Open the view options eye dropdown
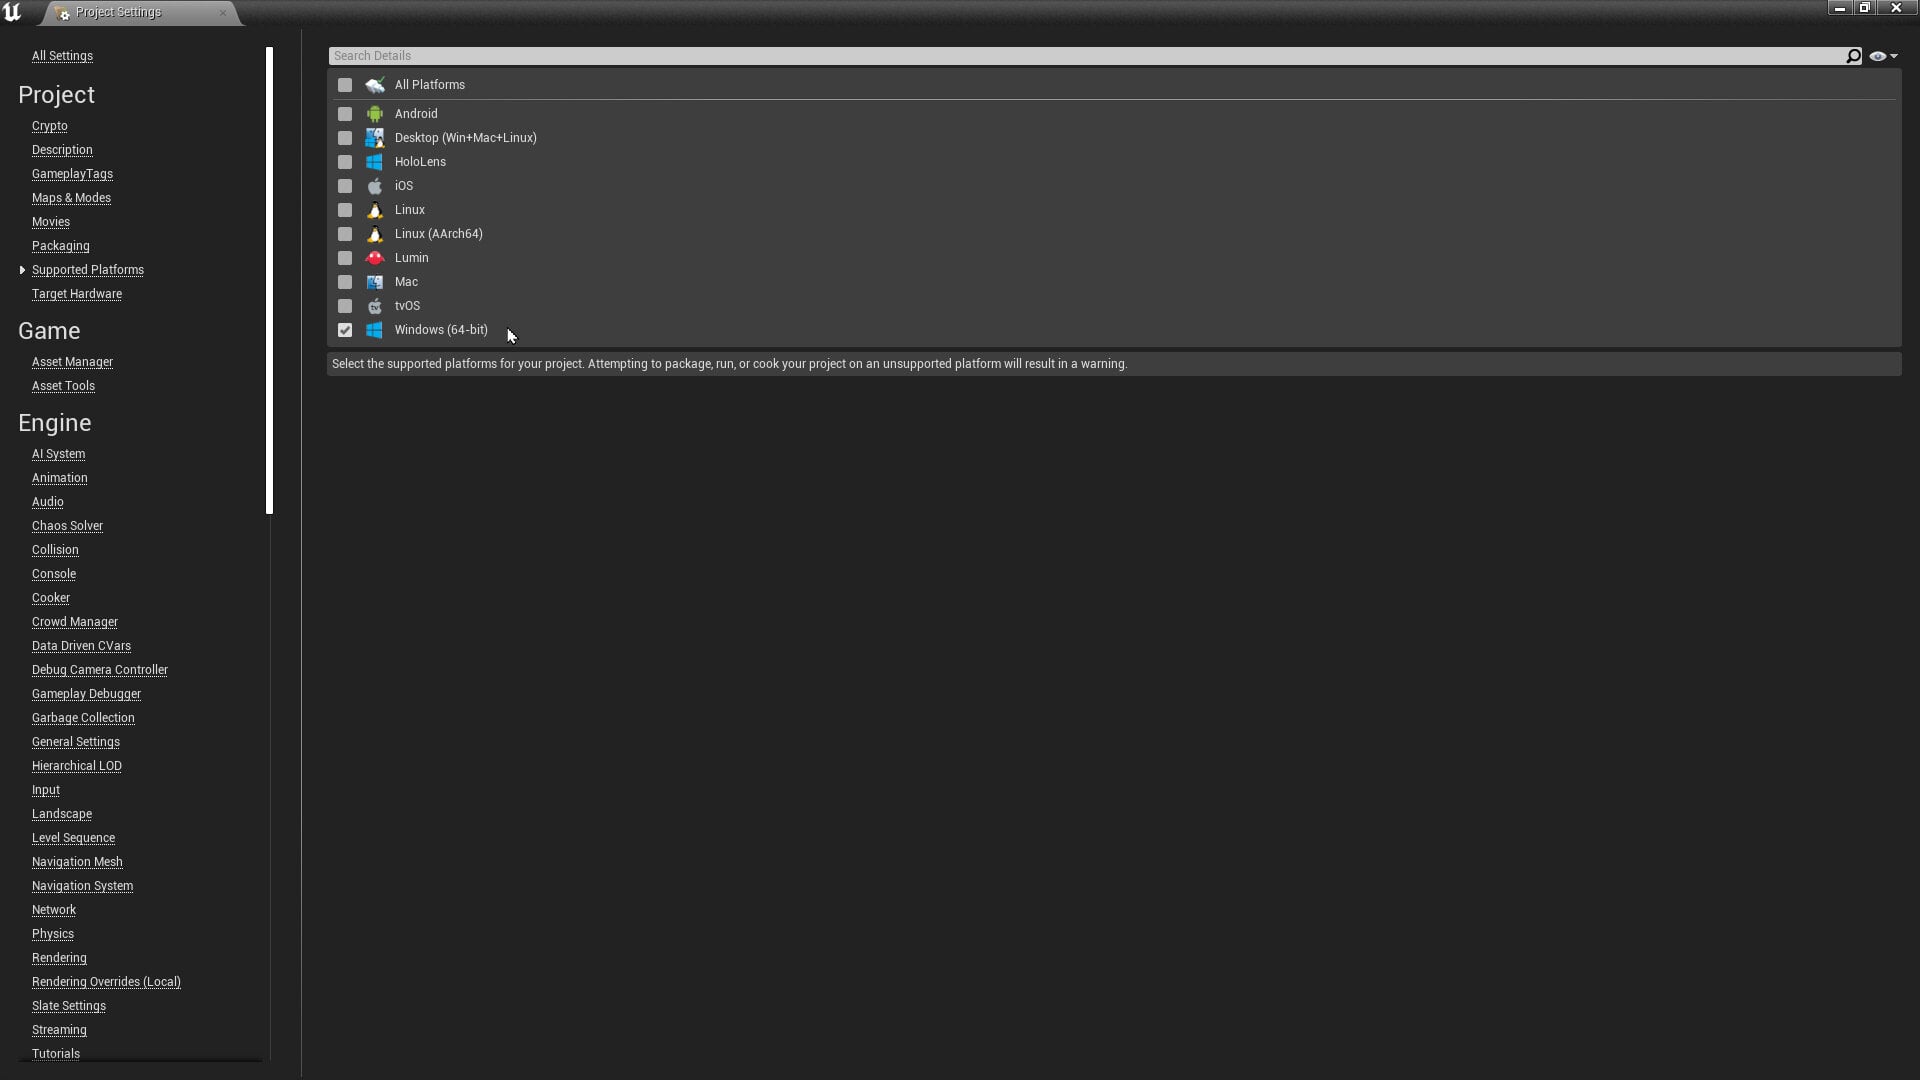1920x1080 pixels. (x=1883, y=56)
